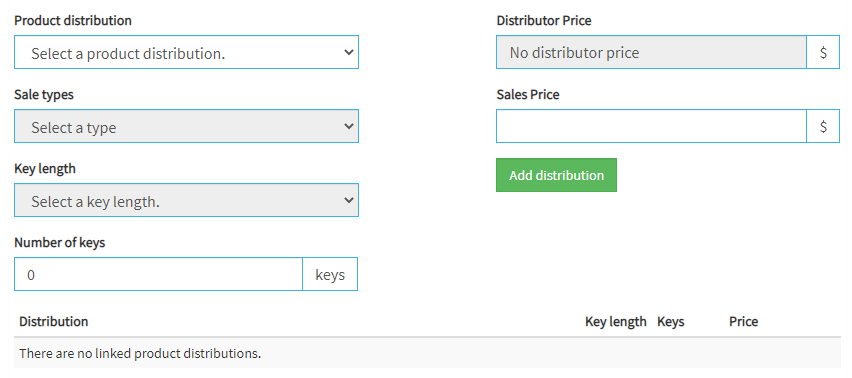Click the Distribution column header
The height and width of the screenshot is (378, 852).
[53, 322]
